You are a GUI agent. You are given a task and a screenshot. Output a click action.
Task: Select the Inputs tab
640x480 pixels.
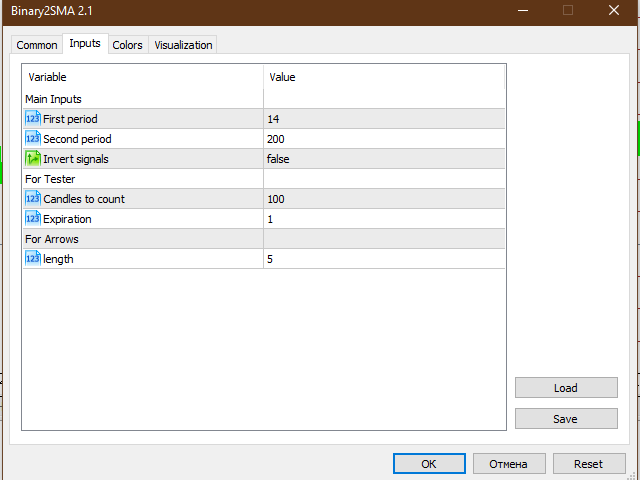(x=85, y=43)
